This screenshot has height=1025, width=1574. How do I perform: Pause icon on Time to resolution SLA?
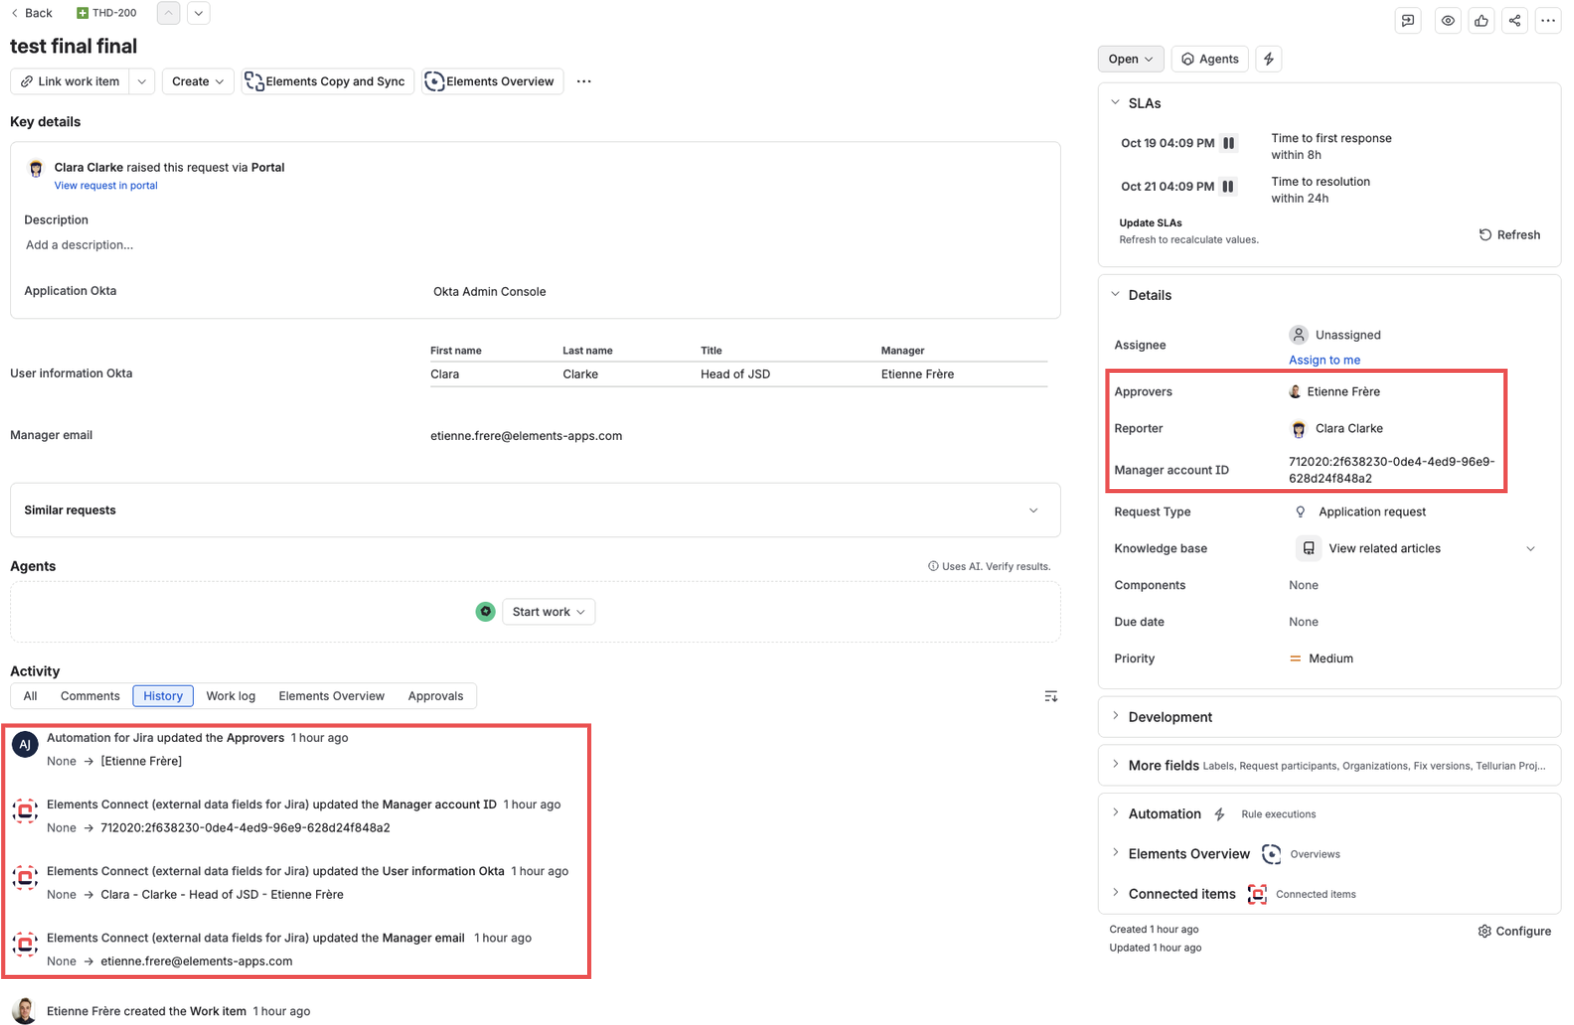point(1228,186)
